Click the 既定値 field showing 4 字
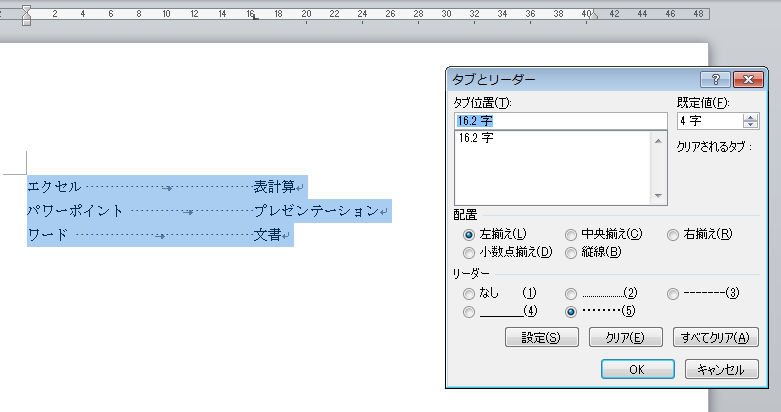781x412 pixels. click(710, 121)
